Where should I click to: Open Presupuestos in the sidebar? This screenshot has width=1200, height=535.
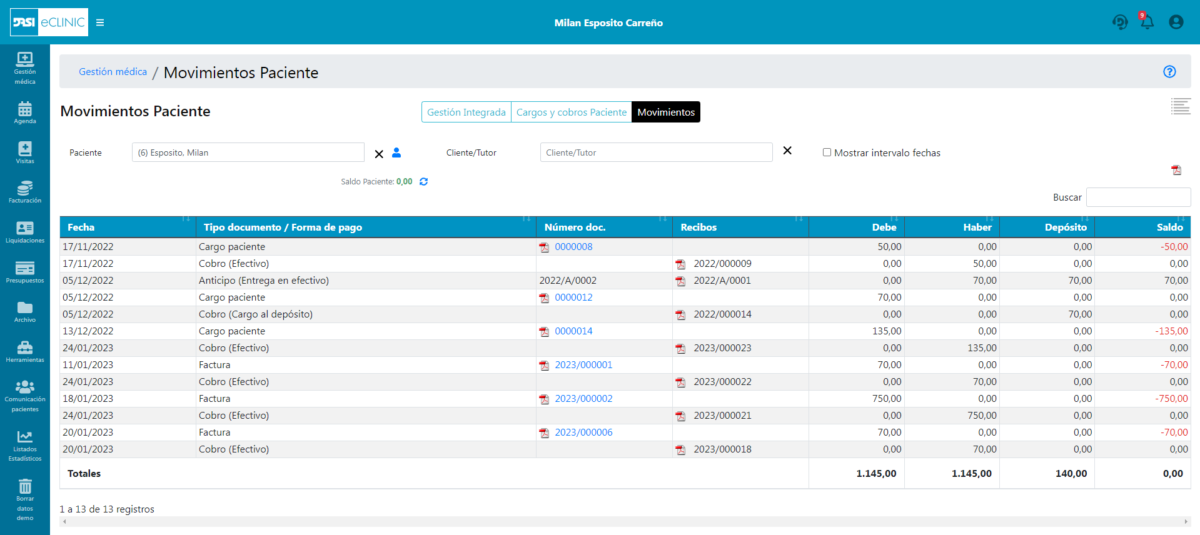25,272
